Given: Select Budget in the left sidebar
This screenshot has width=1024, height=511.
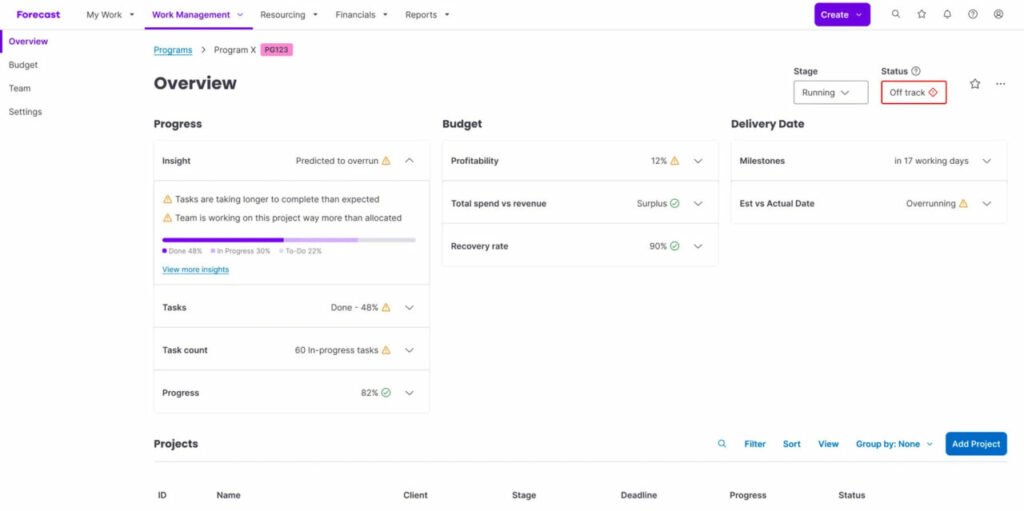Looking at the screenshot, I should tap(23, 65).
